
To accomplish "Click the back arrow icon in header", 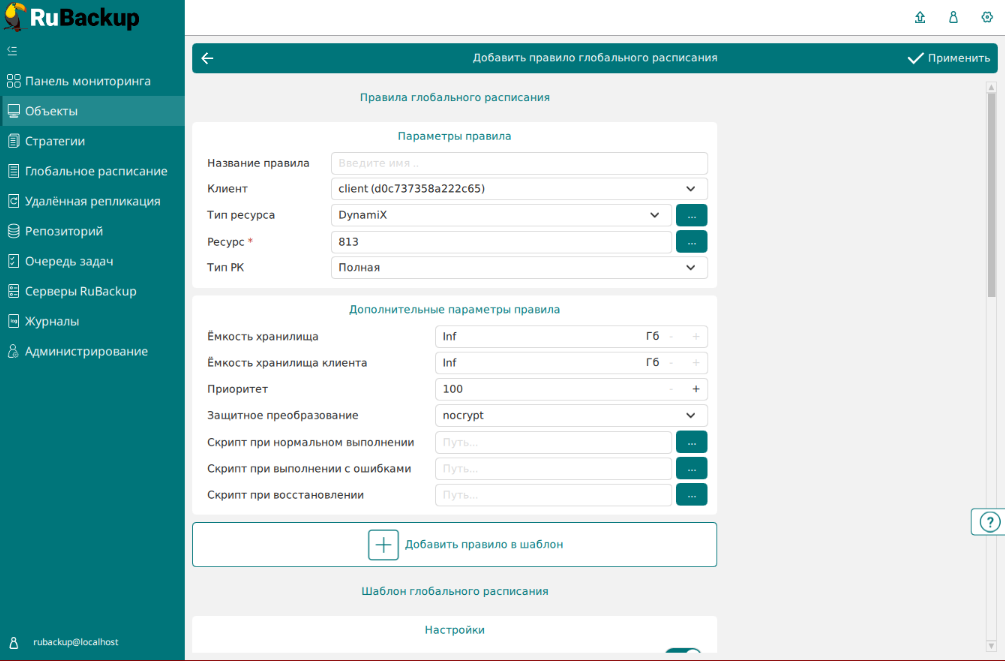I will [207, 58].
